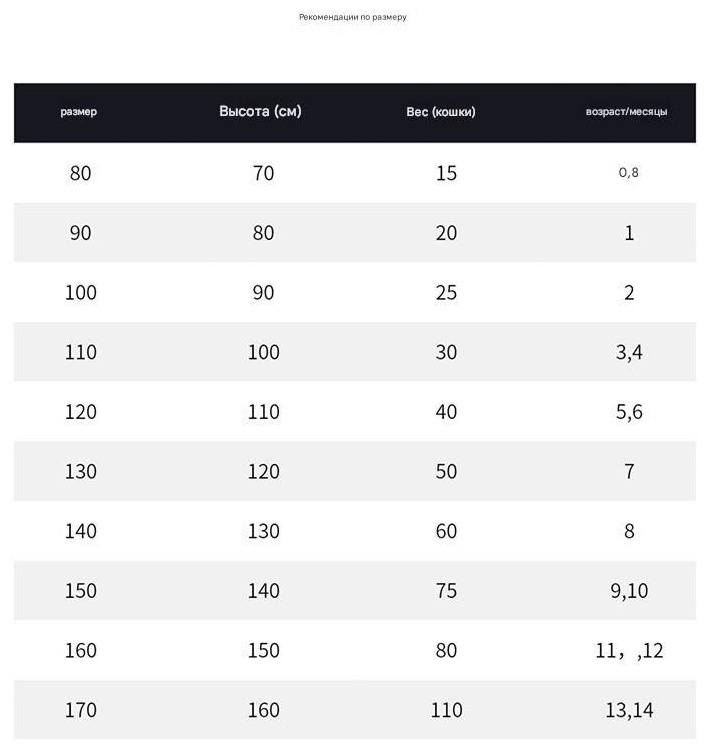708x749 pixels.
Task: Click size 100 in размер column
Action: 81,292
